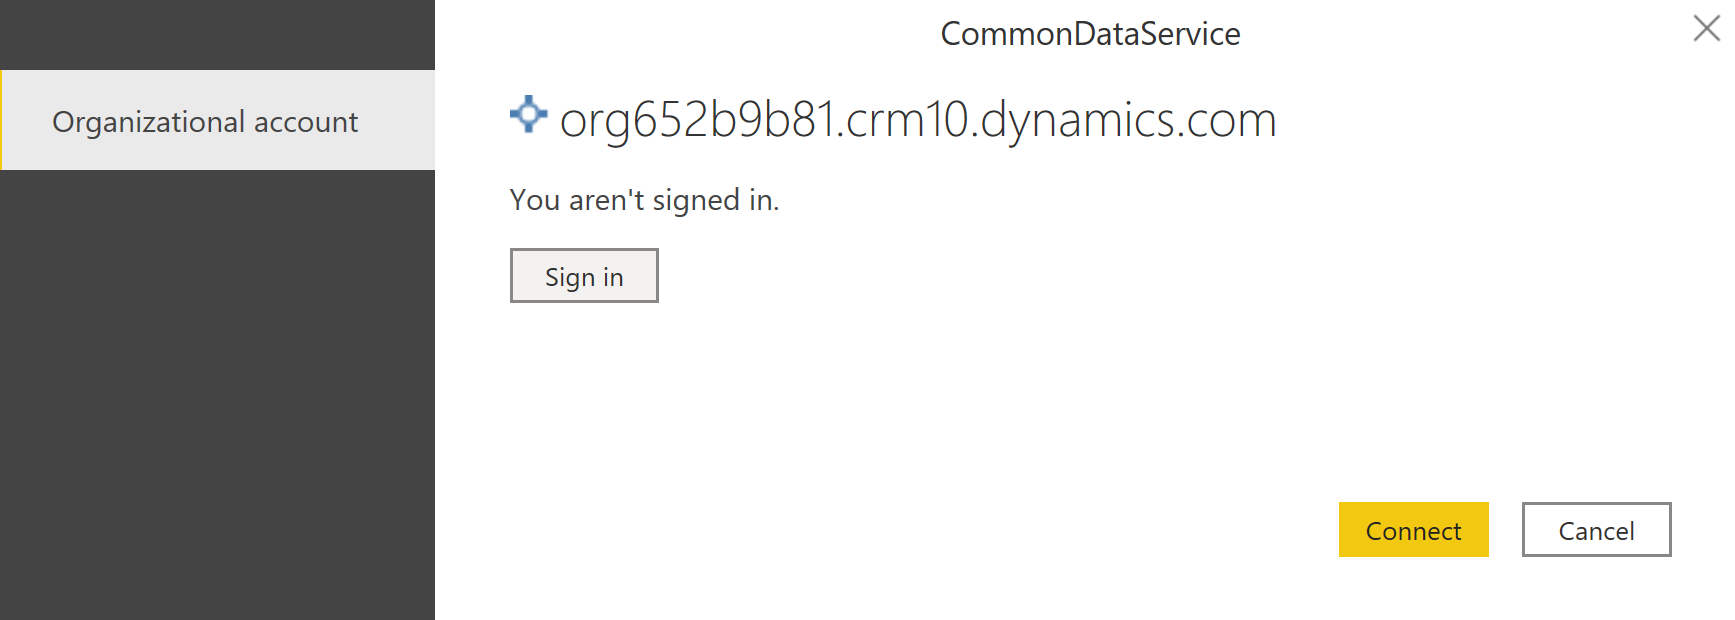Highlight the yellow bar on Organizational account
1735x620 pixels.
pyautogui.click(x=3, y=120)
